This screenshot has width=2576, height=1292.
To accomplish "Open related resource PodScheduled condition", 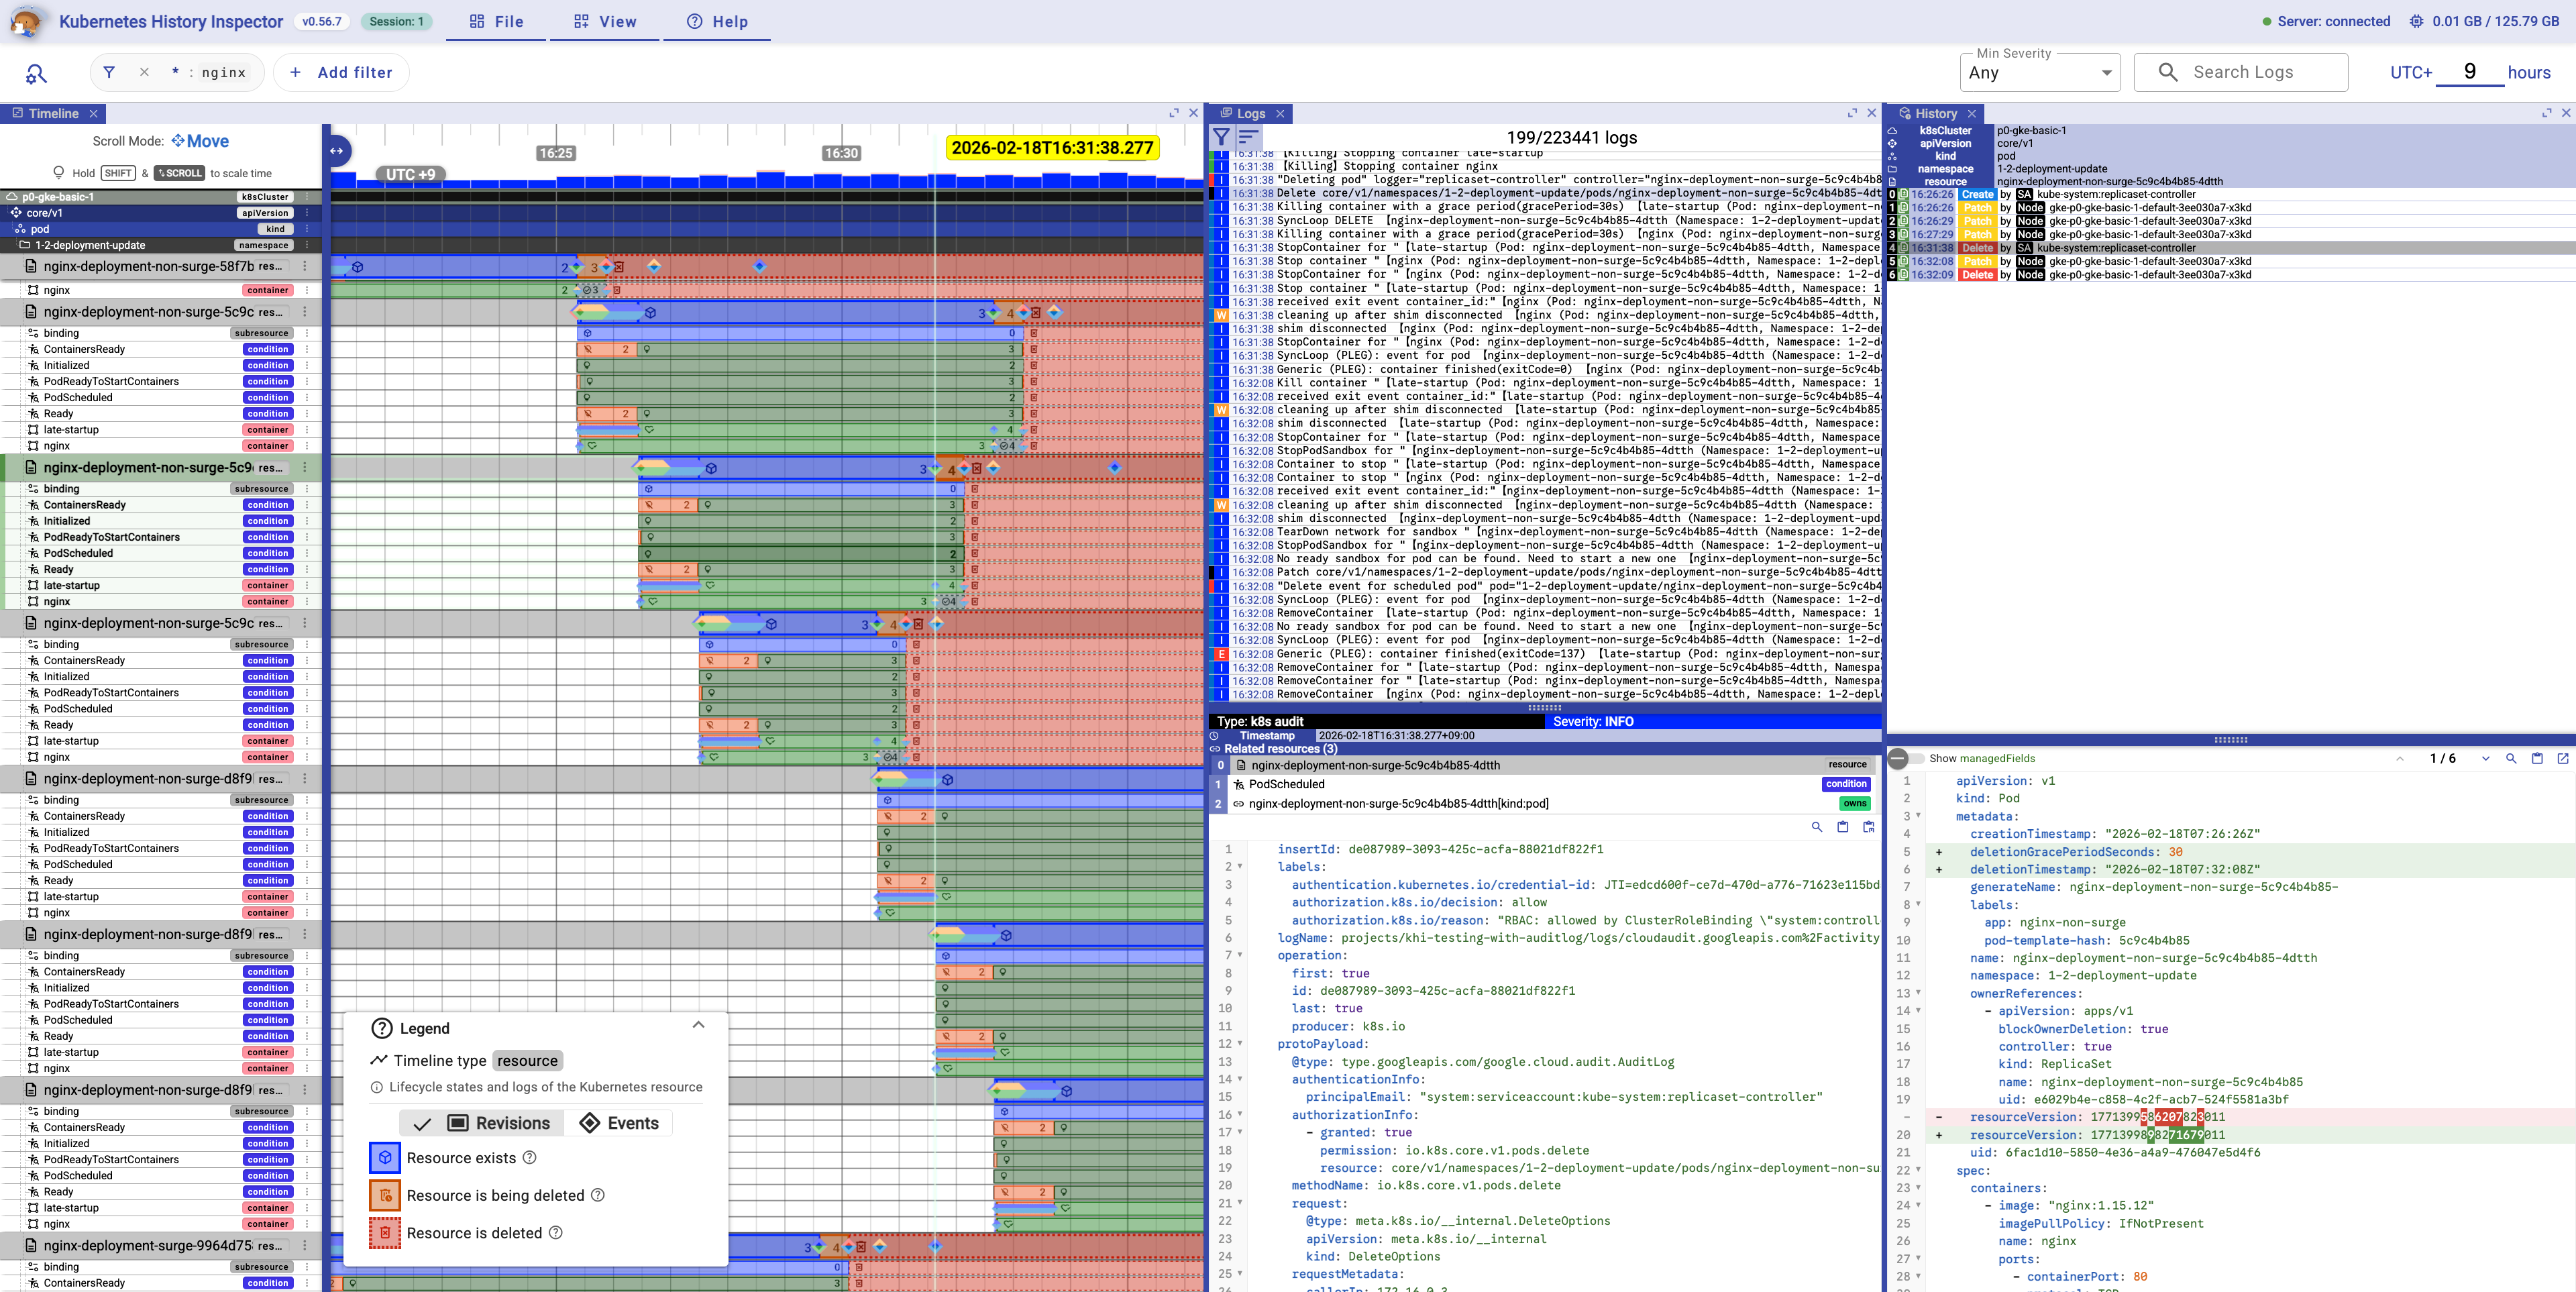I will 1544,784.
